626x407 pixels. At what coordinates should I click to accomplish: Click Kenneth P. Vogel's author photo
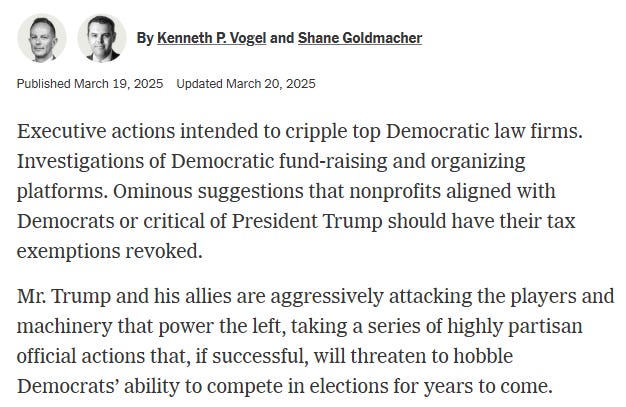(x=41, y=38)
